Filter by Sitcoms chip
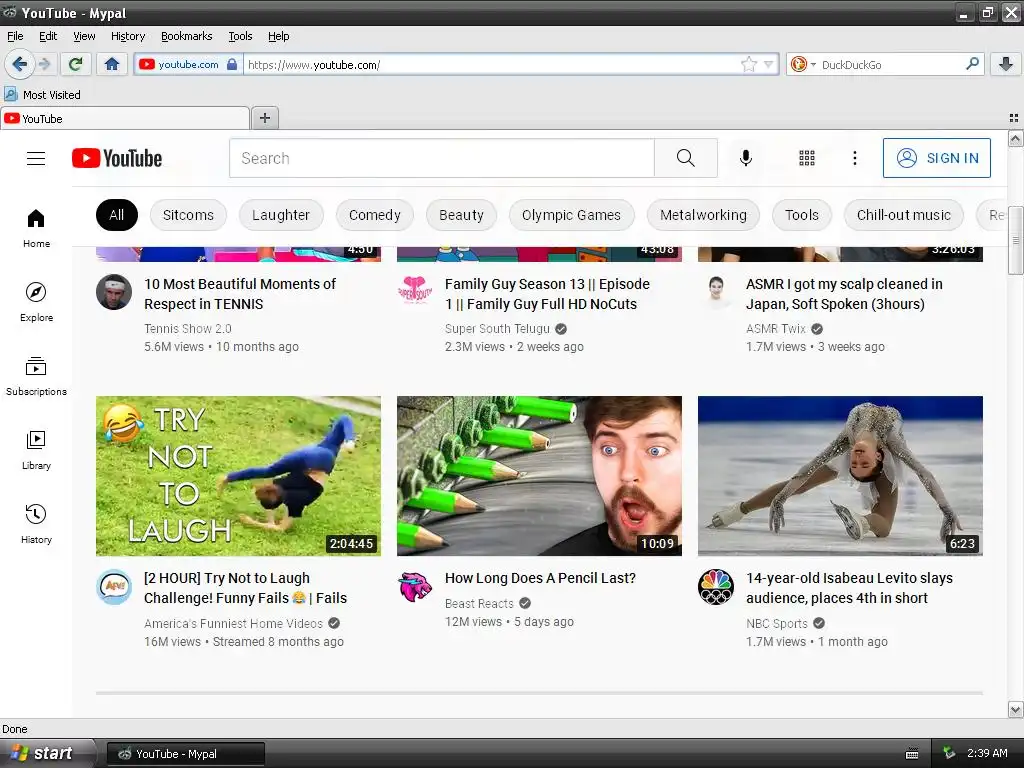 pyautogui.click(x=188, y=215)
